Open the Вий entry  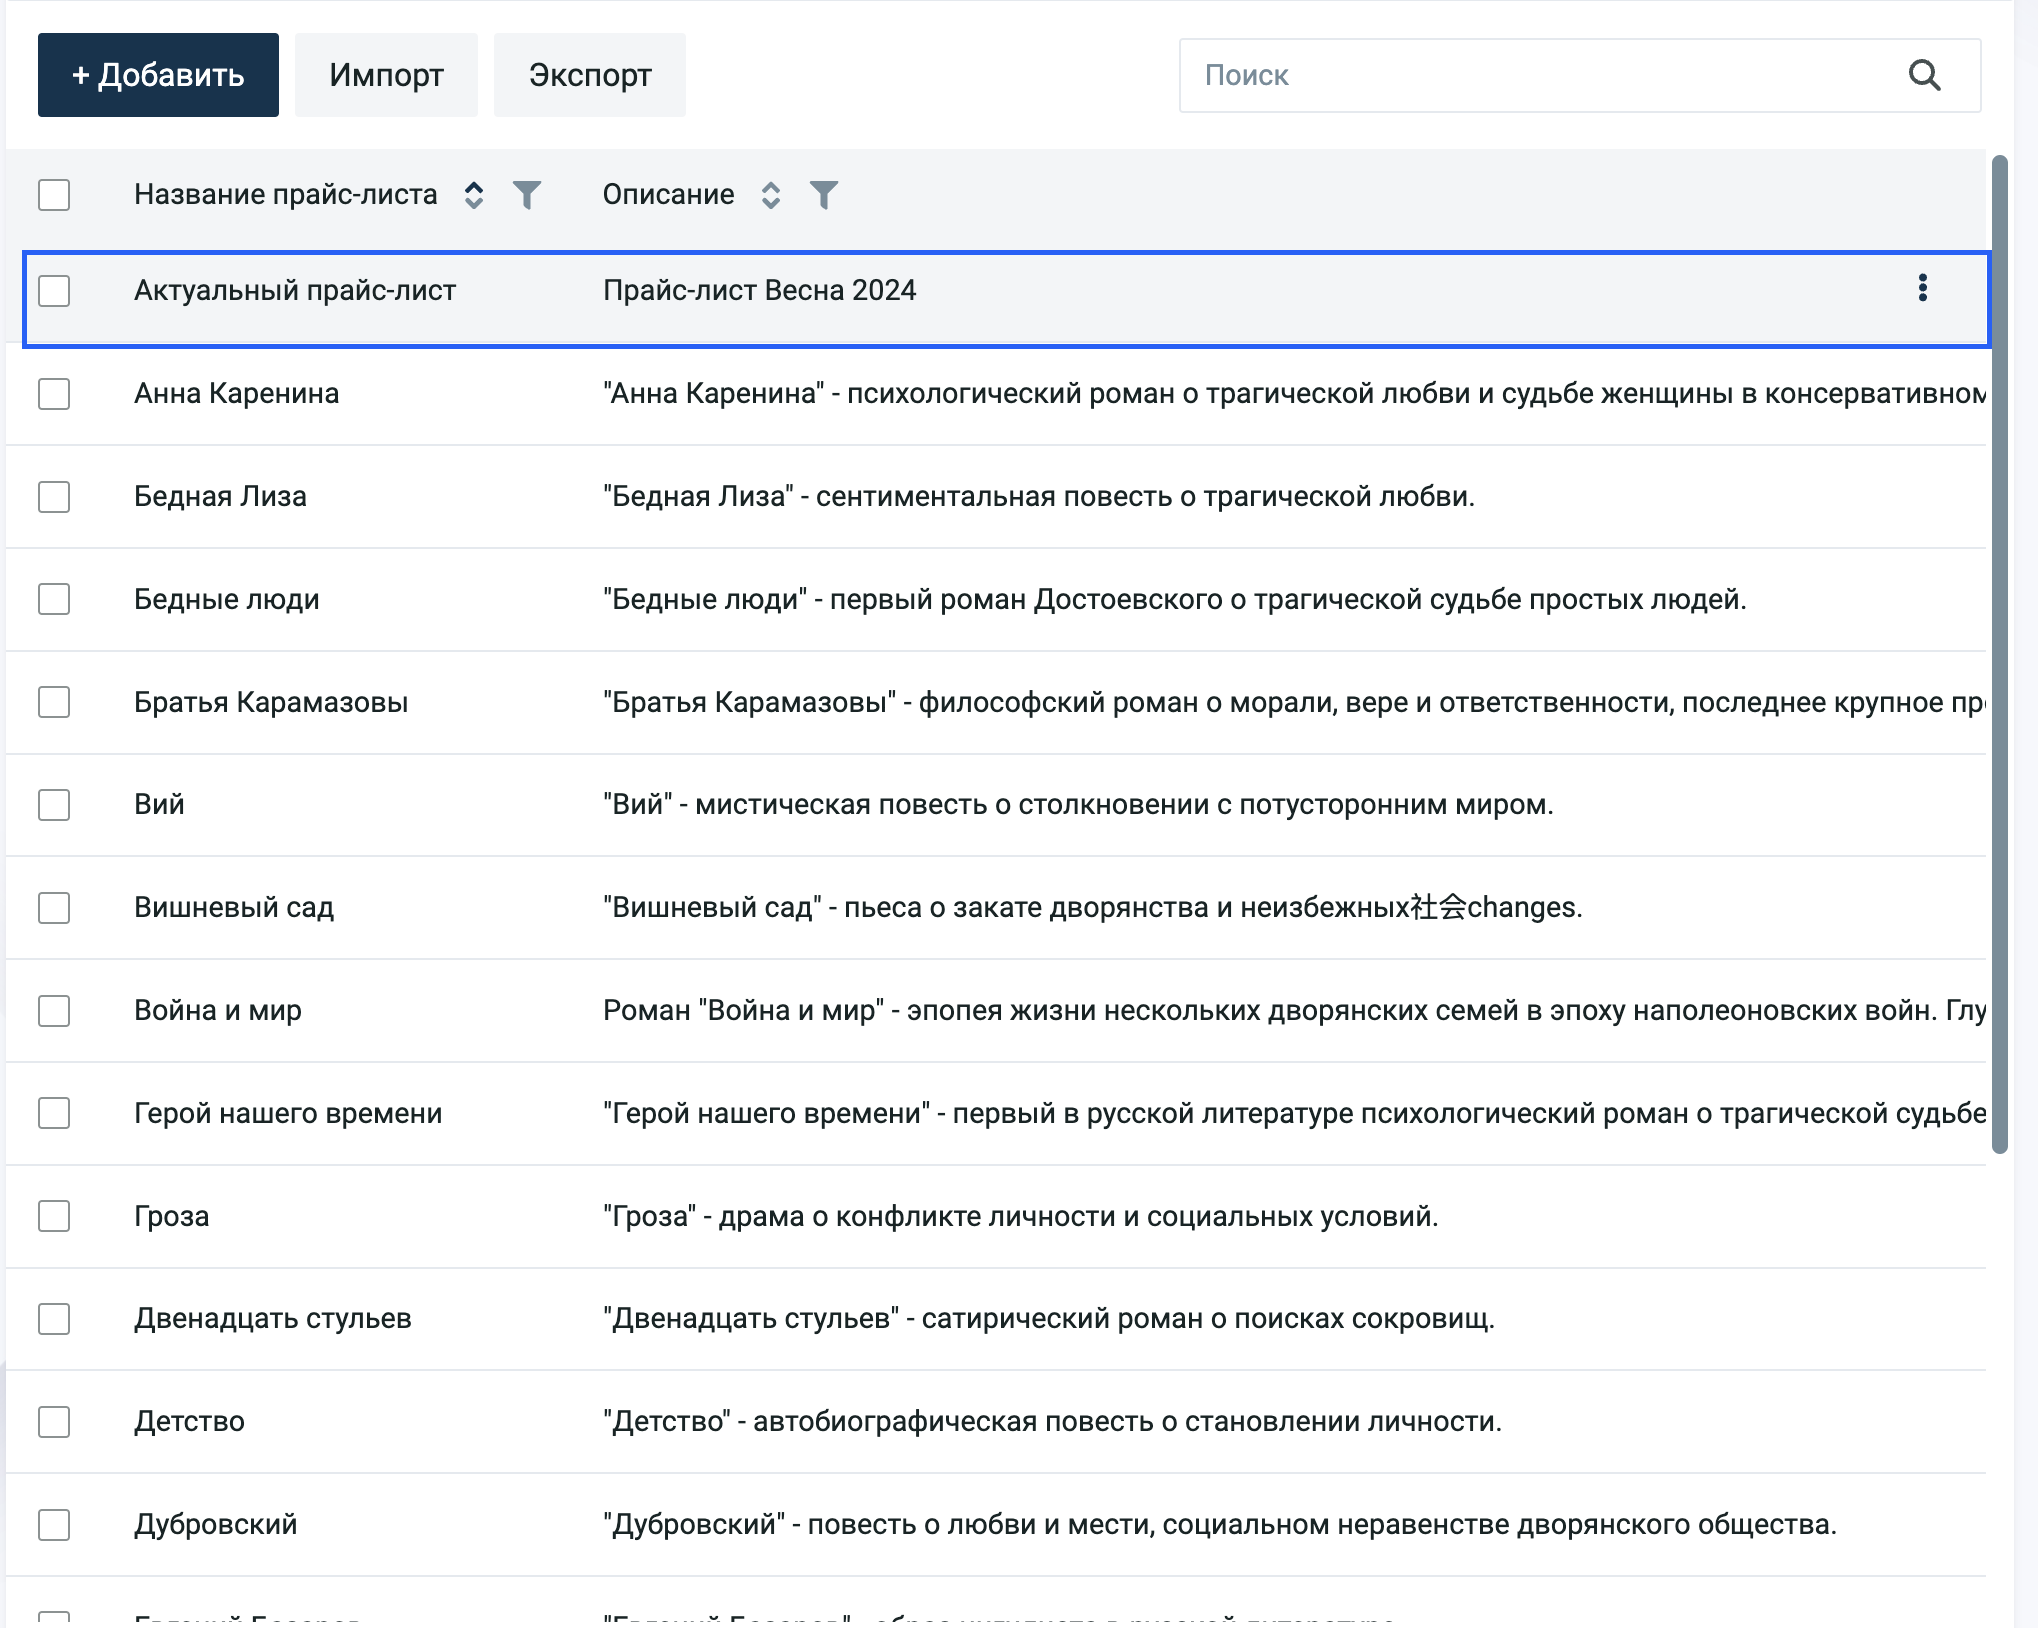[160, 804]
